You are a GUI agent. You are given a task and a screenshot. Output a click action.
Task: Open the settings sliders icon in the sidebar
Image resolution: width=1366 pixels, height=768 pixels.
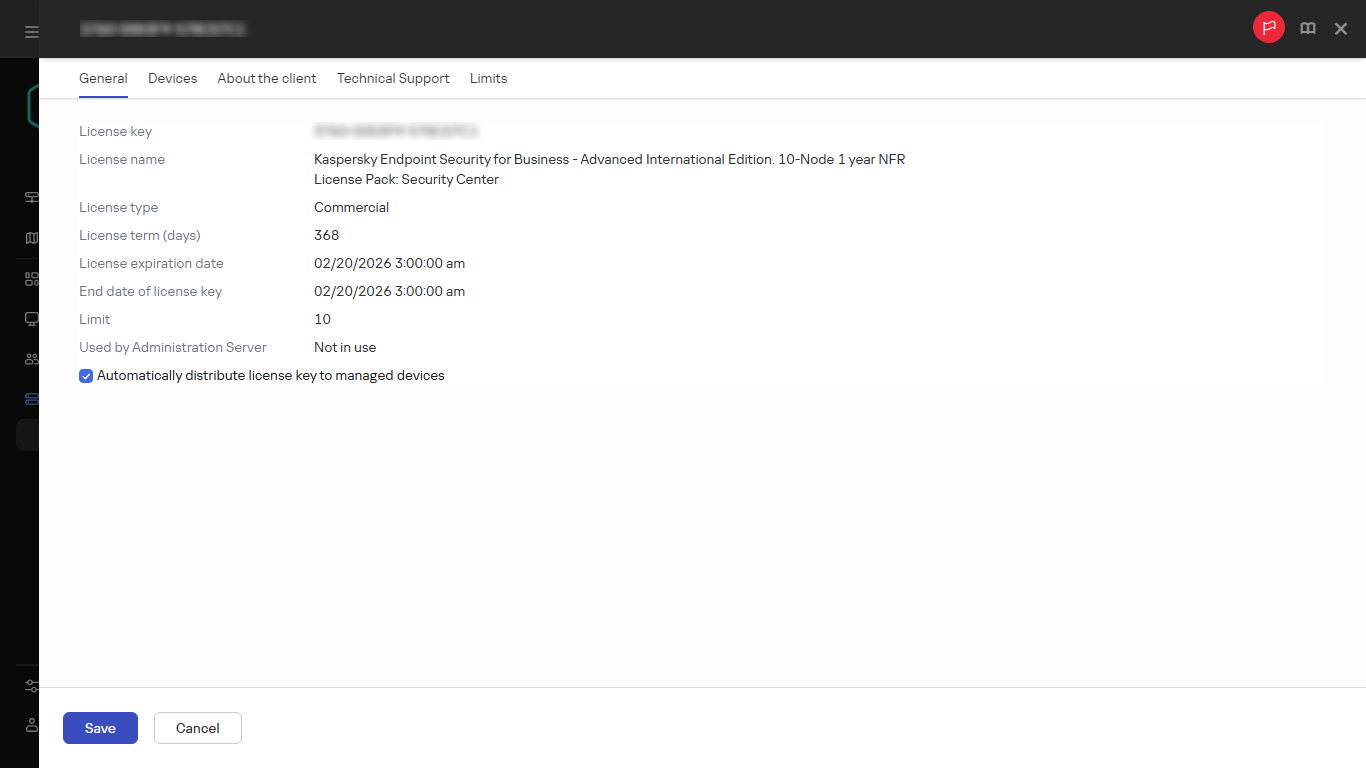click(31, 686)
